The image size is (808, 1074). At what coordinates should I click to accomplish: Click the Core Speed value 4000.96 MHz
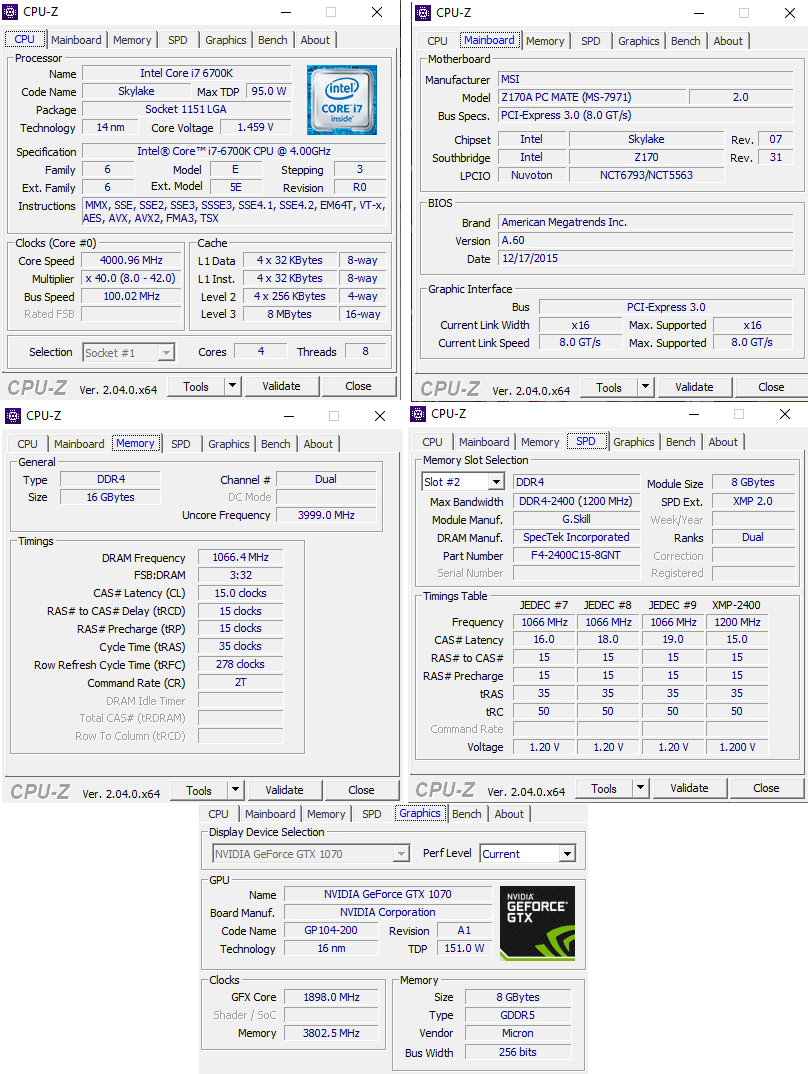pyautogui.click(x=131, y=260)
